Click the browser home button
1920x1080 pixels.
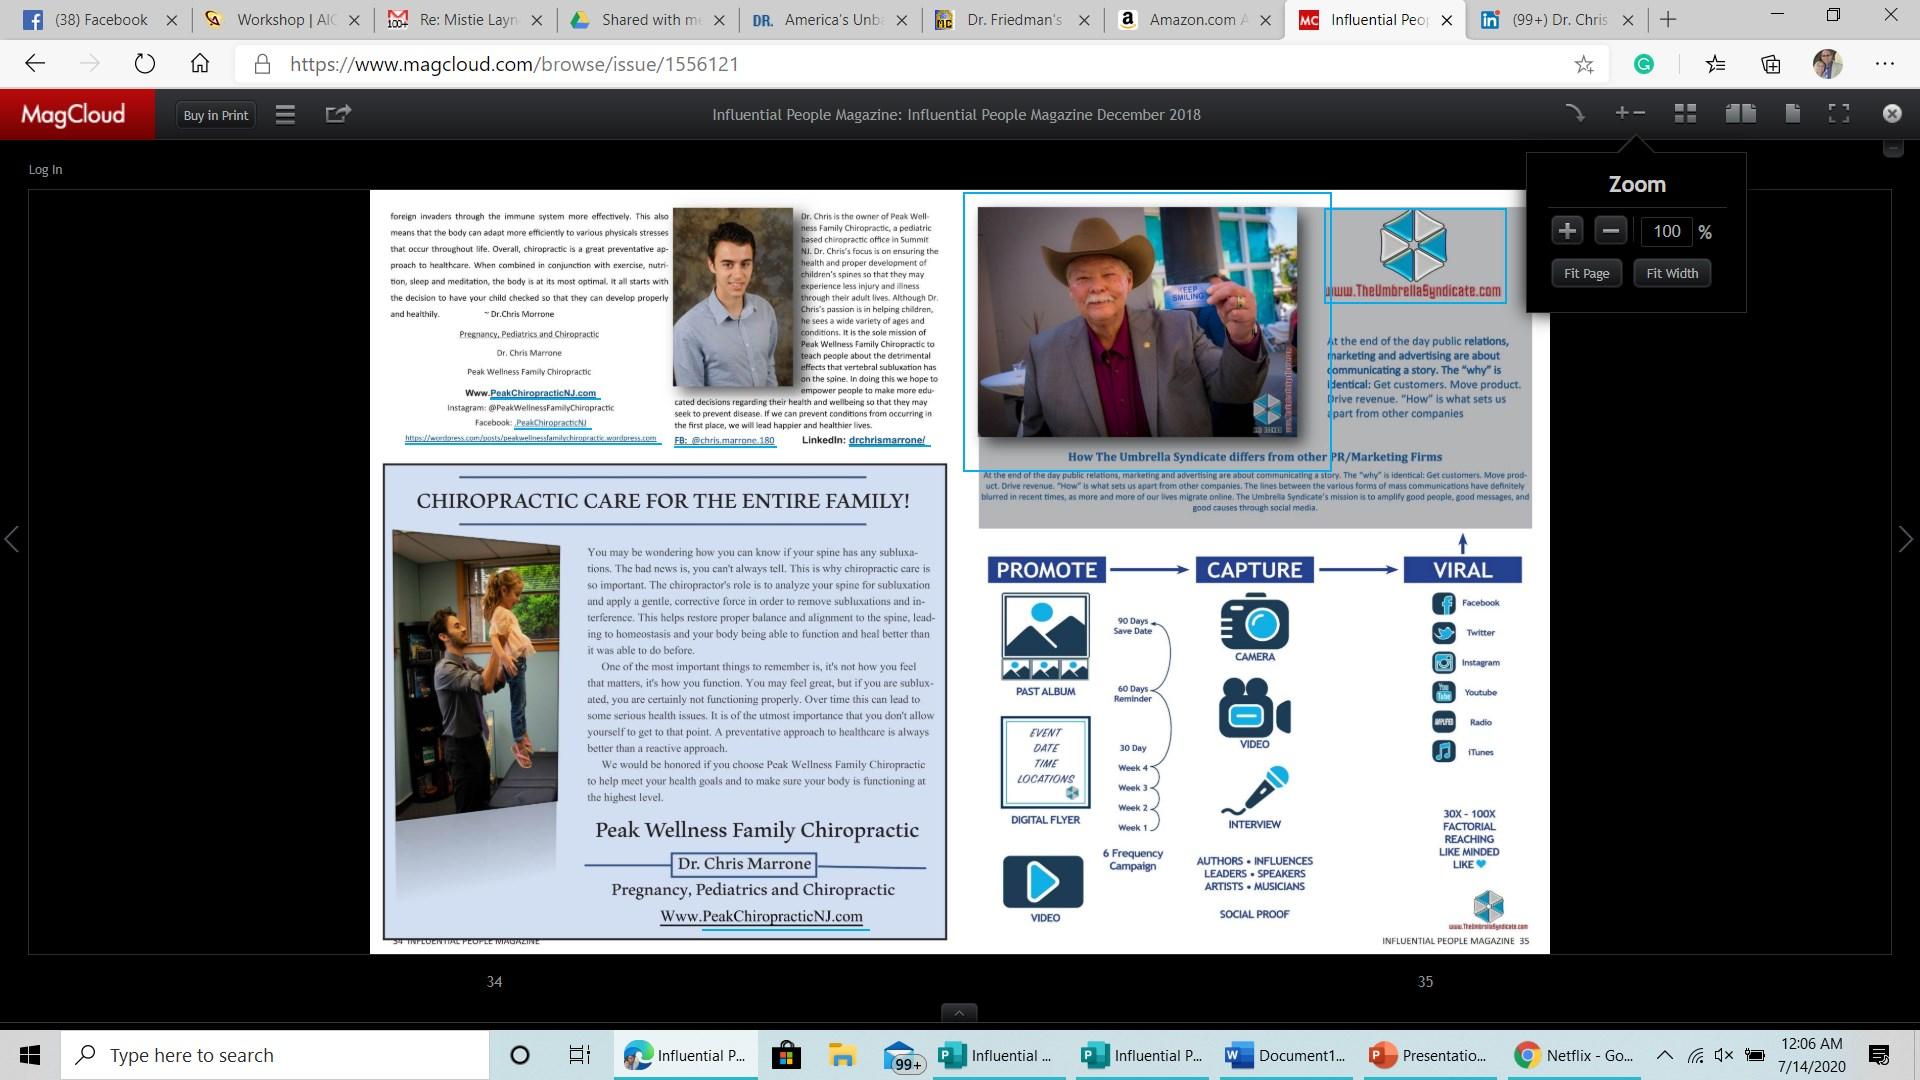coord(200,64)
